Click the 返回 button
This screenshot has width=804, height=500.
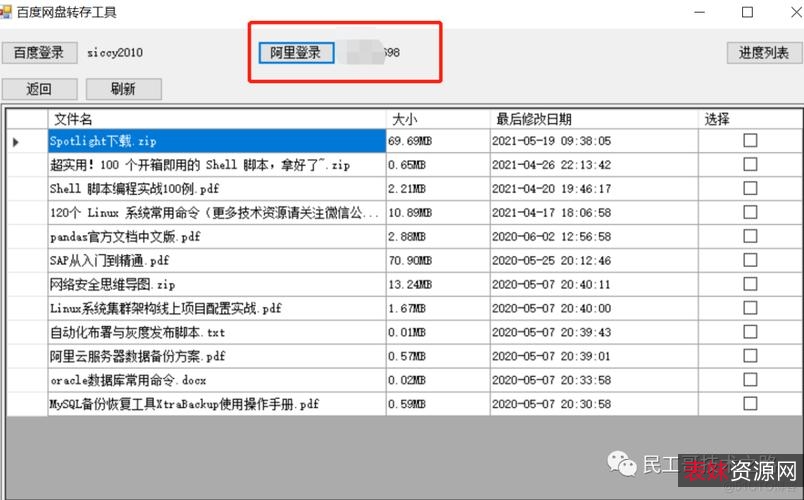pyautogui.click(x=39, y=89)
